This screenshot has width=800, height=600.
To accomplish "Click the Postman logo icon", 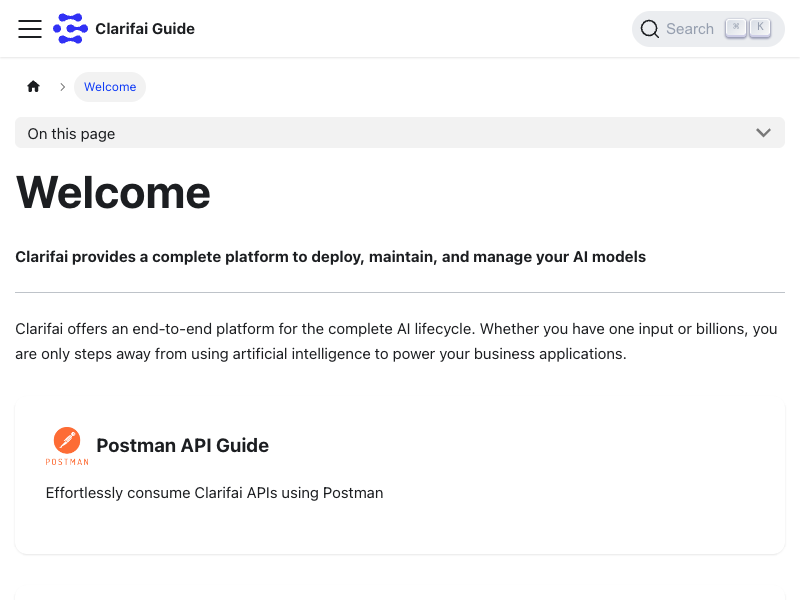I will [x=67, y=446].
